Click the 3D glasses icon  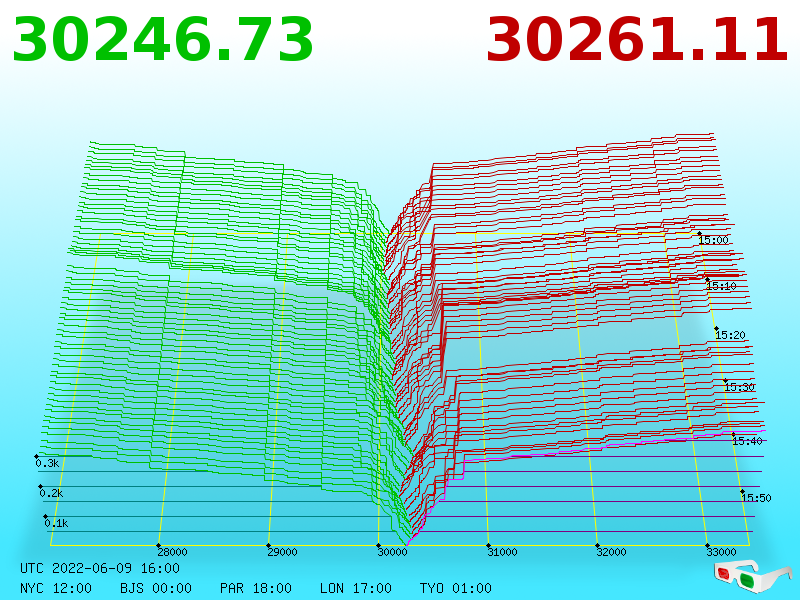click(x=752, y=576)
